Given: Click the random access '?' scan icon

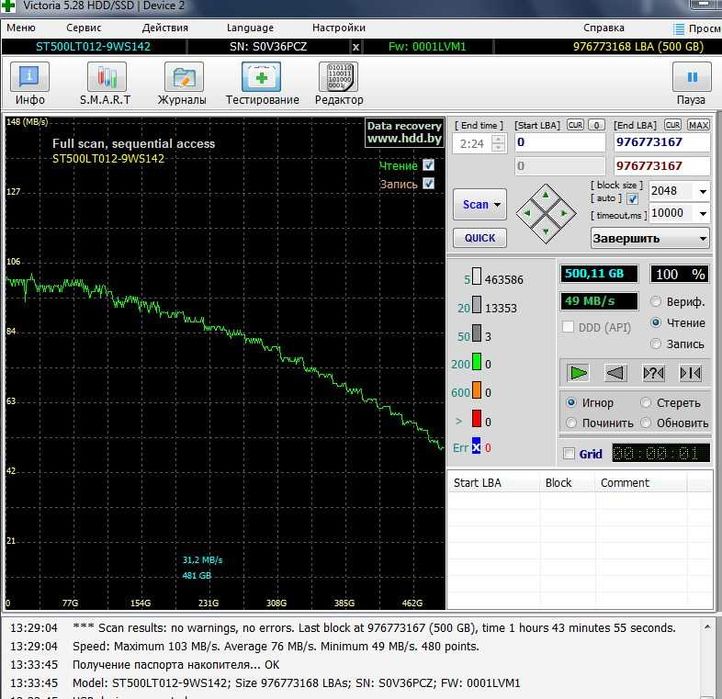Looking at the screenshot, I should coord(653,372).
